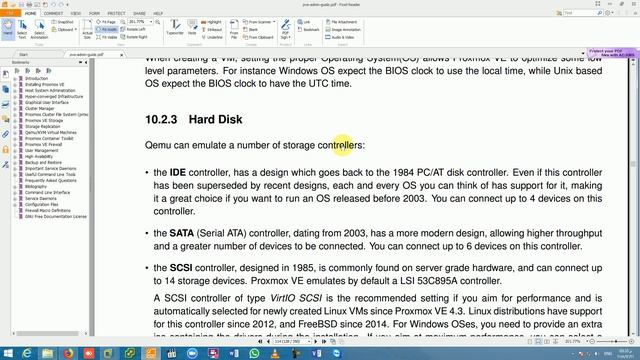Click zoom in plus button
640x360 pixels.
pos(631,341)
